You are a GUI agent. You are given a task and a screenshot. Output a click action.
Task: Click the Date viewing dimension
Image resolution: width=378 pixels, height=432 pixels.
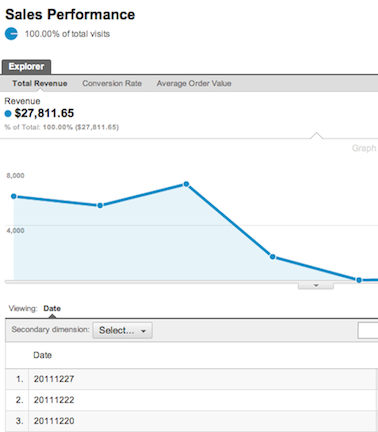click(52, 308)
